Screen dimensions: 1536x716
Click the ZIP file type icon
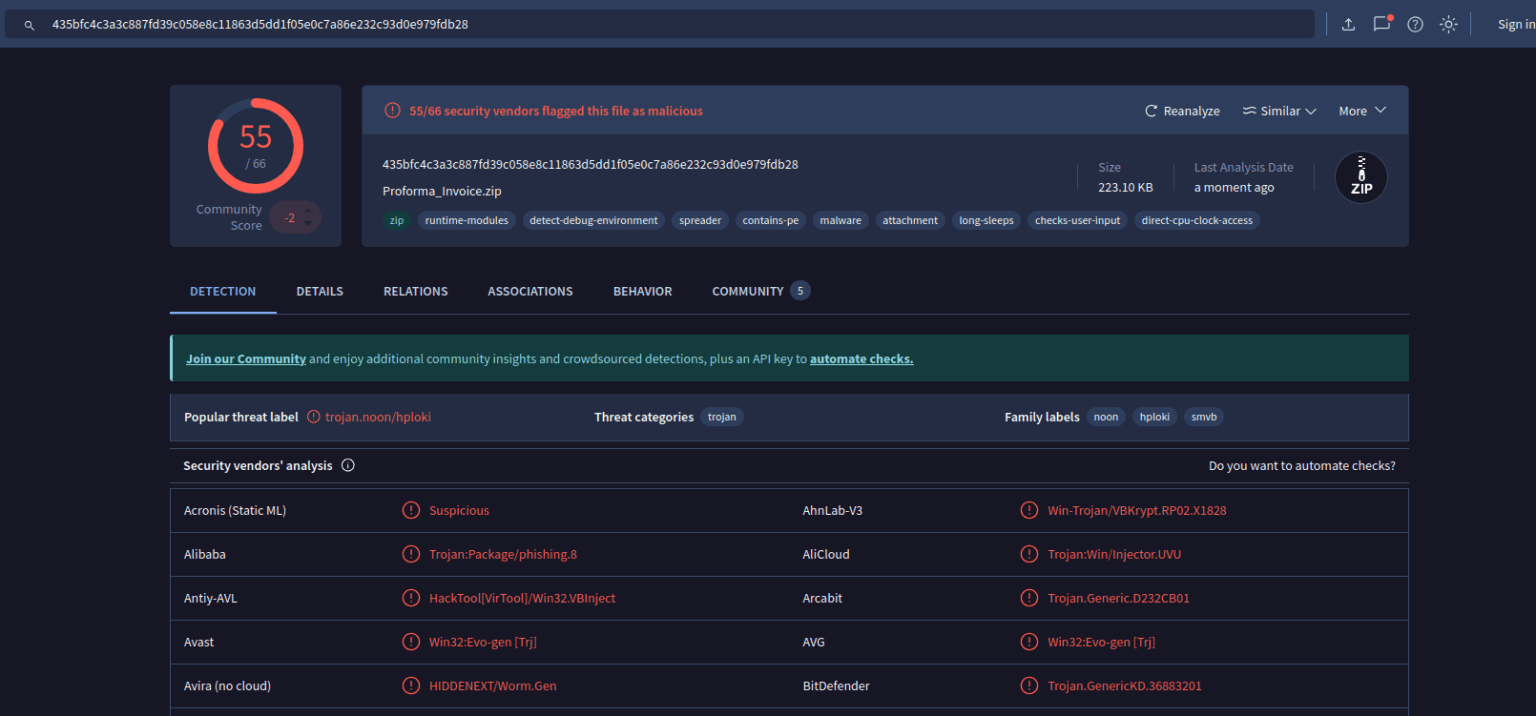point(1361,177)
